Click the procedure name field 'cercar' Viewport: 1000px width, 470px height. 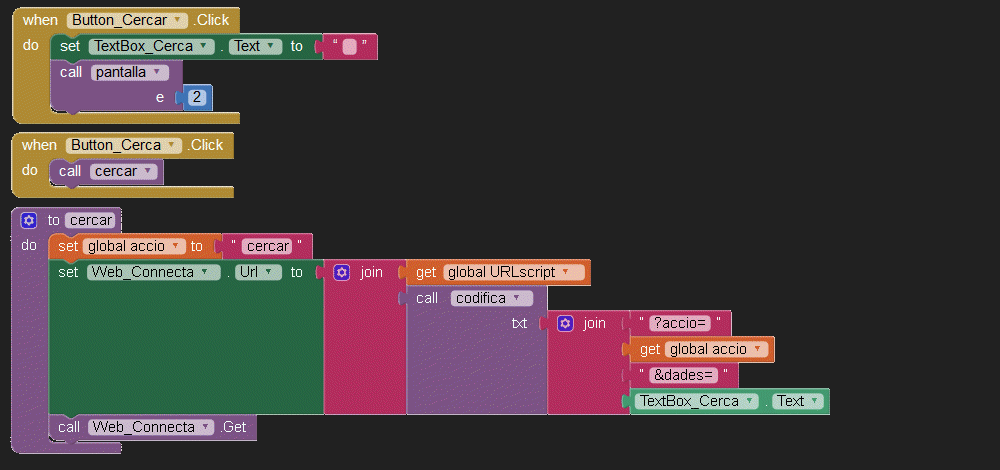pyautogui.click(x=91, y=220)
